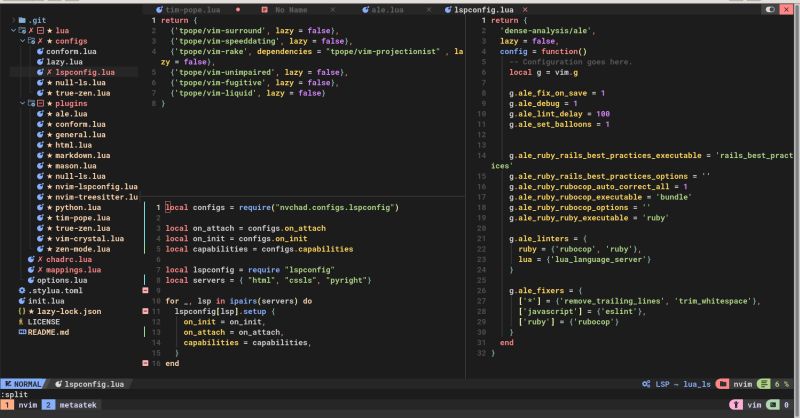800x418 pixels.
Task: Open true-zen.lua under plugins
Action: point(83,228)
